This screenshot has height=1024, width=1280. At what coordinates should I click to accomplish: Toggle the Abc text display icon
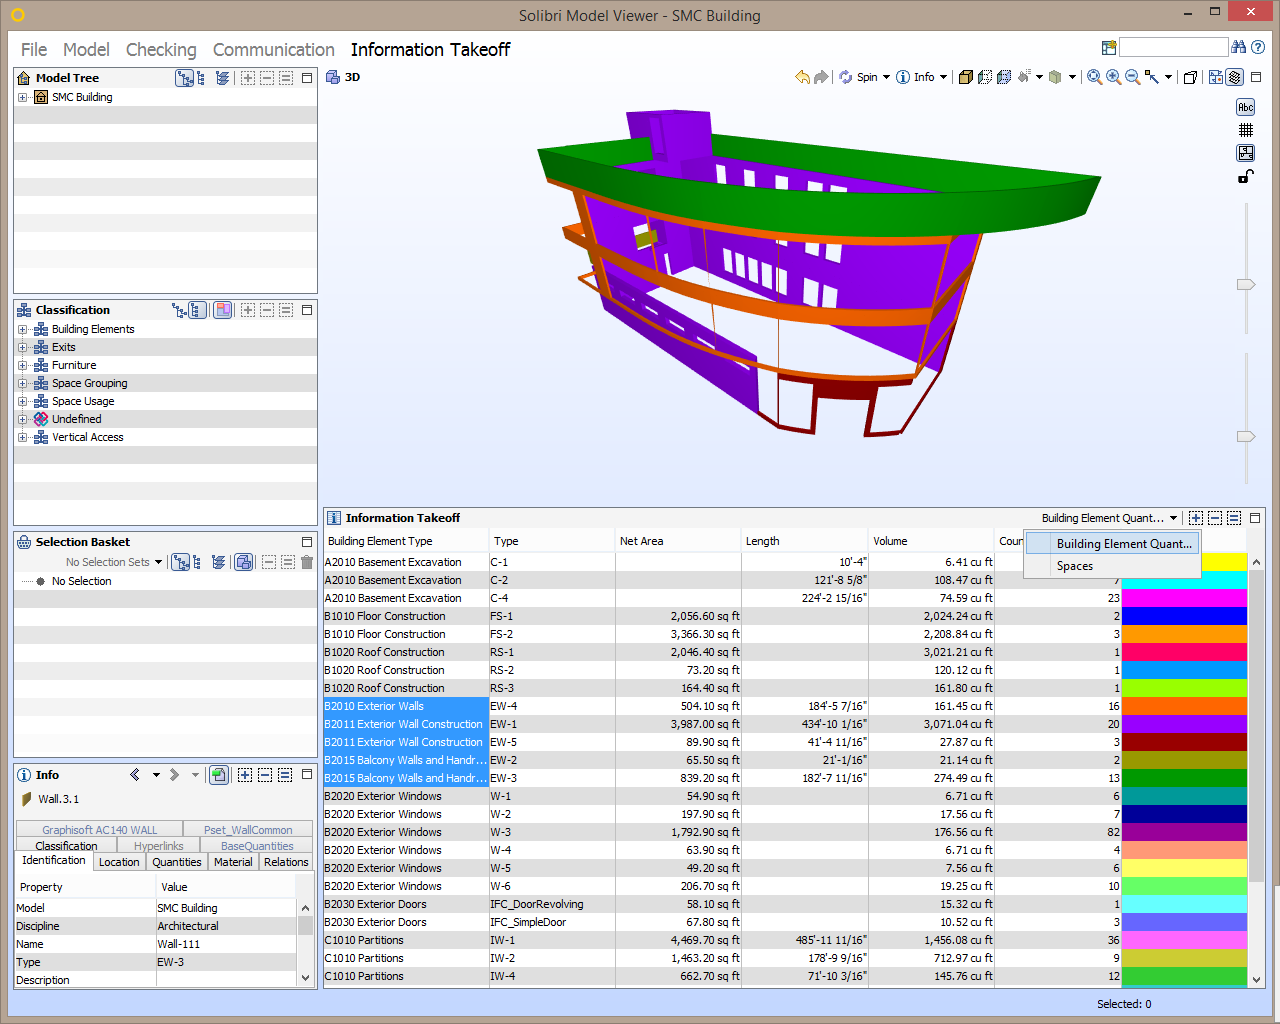pyautogui.click(x=1245, y=106)
